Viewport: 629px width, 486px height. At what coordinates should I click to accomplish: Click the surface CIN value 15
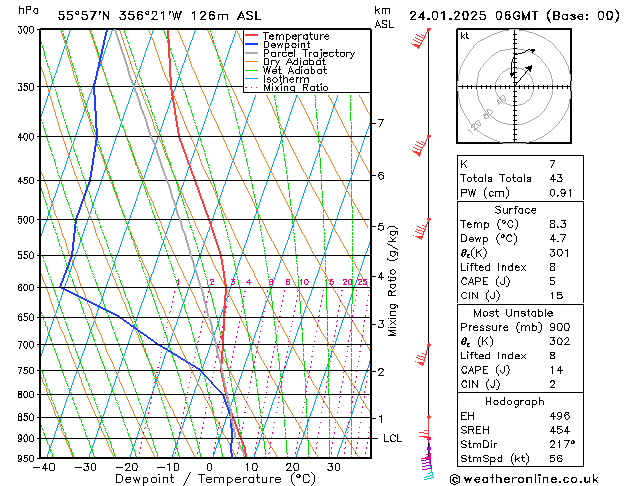tap(556, 296)
